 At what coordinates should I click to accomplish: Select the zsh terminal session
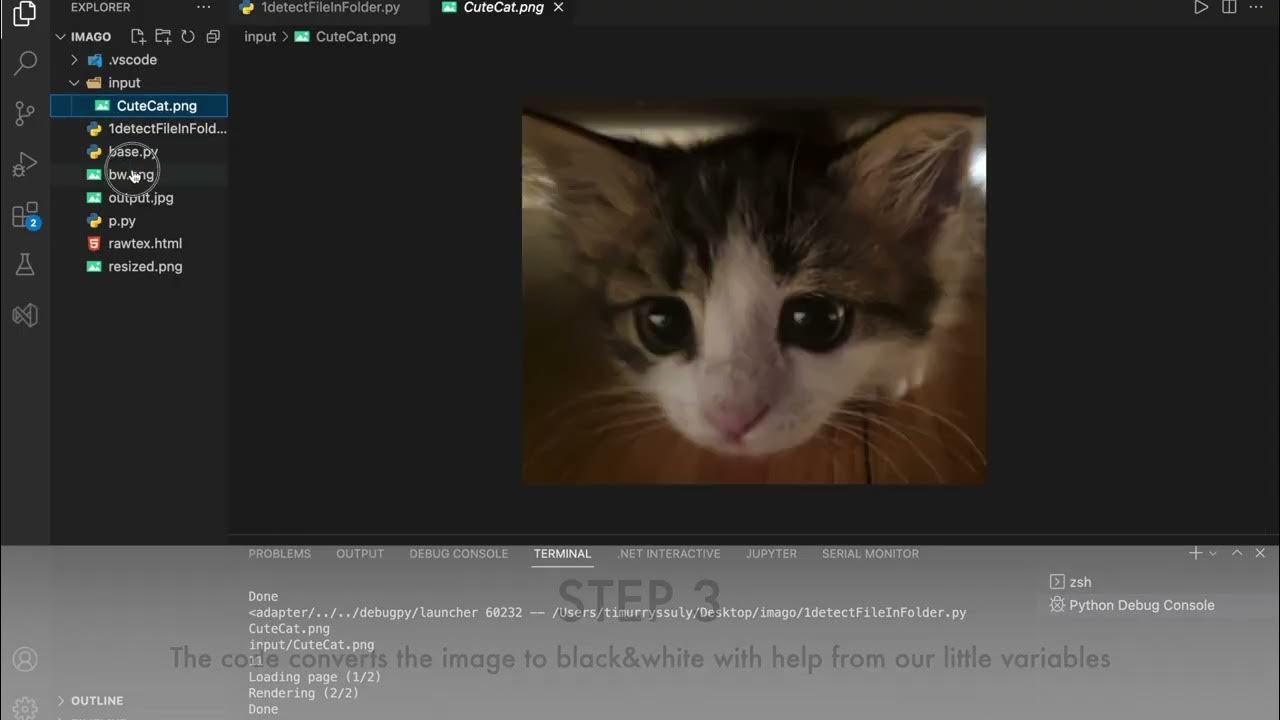1080,582
